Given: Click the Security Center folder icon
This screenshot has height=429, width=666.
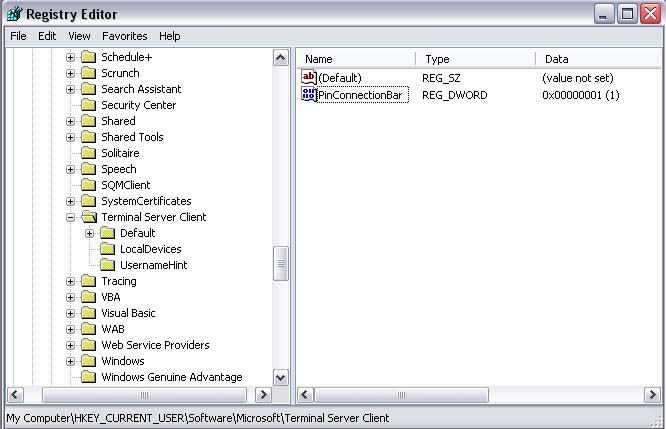Looking at the screenshot, I should pyautogui.click(x=88, y=105).
